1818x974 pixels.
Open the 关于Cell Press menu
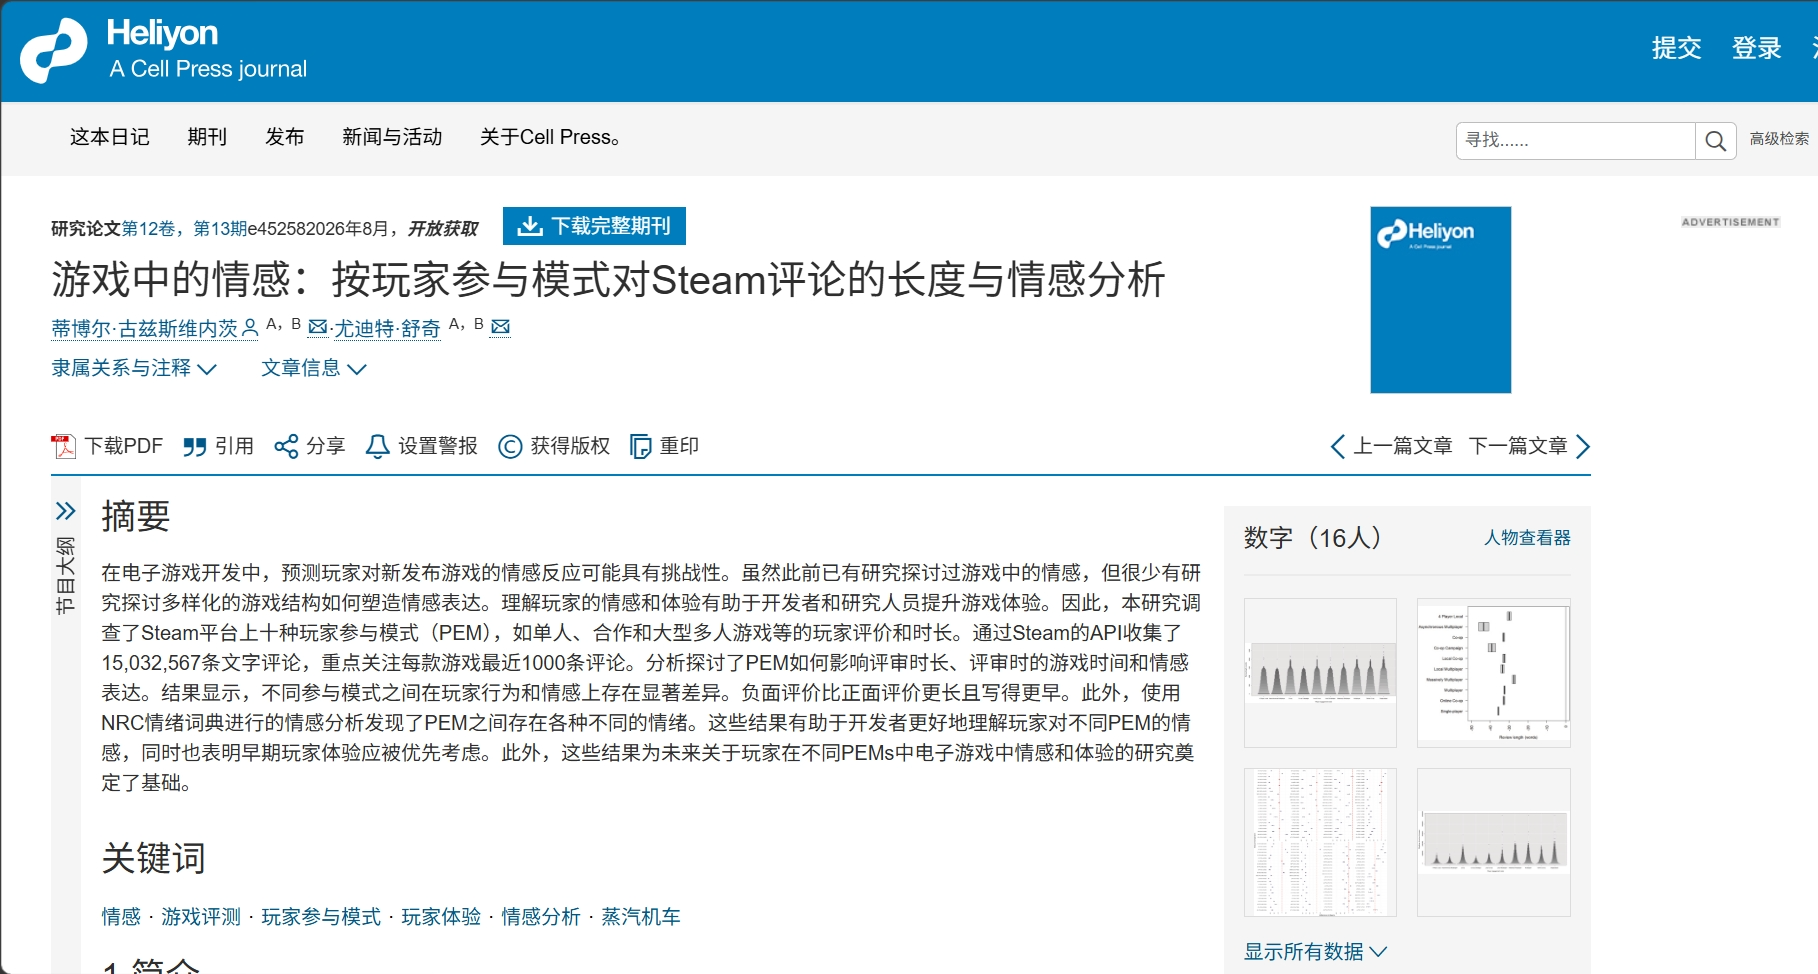[549, 137]
